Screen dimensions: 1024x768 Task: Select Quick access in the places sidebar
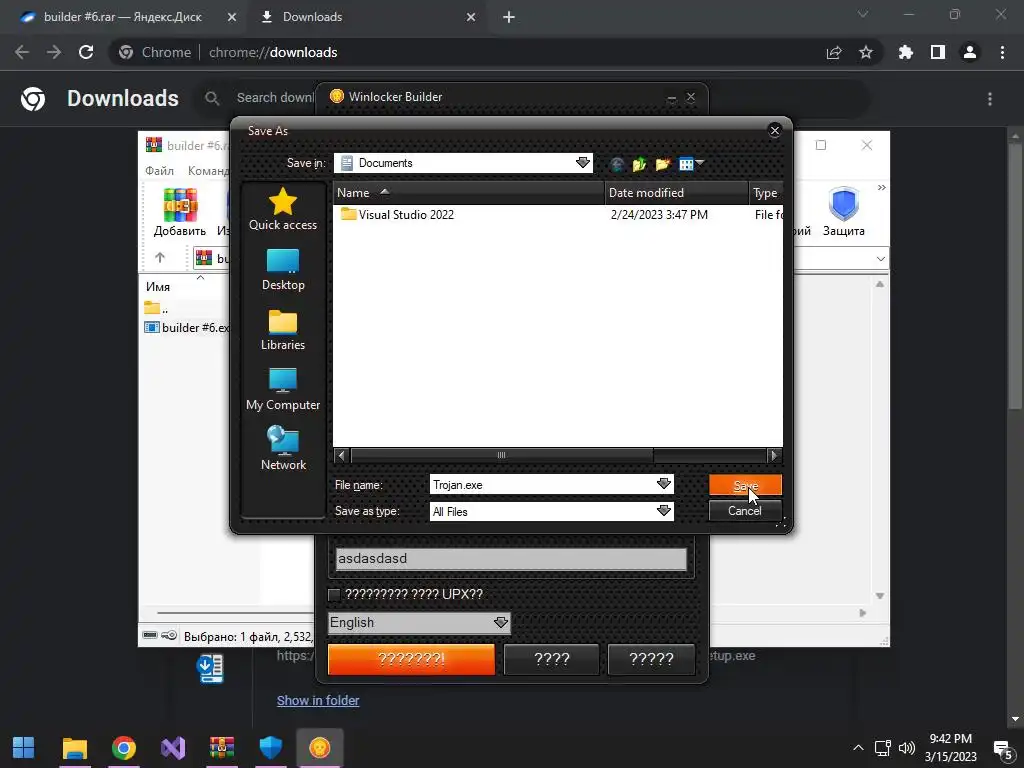pyautogui.click(x=283, y=209)
